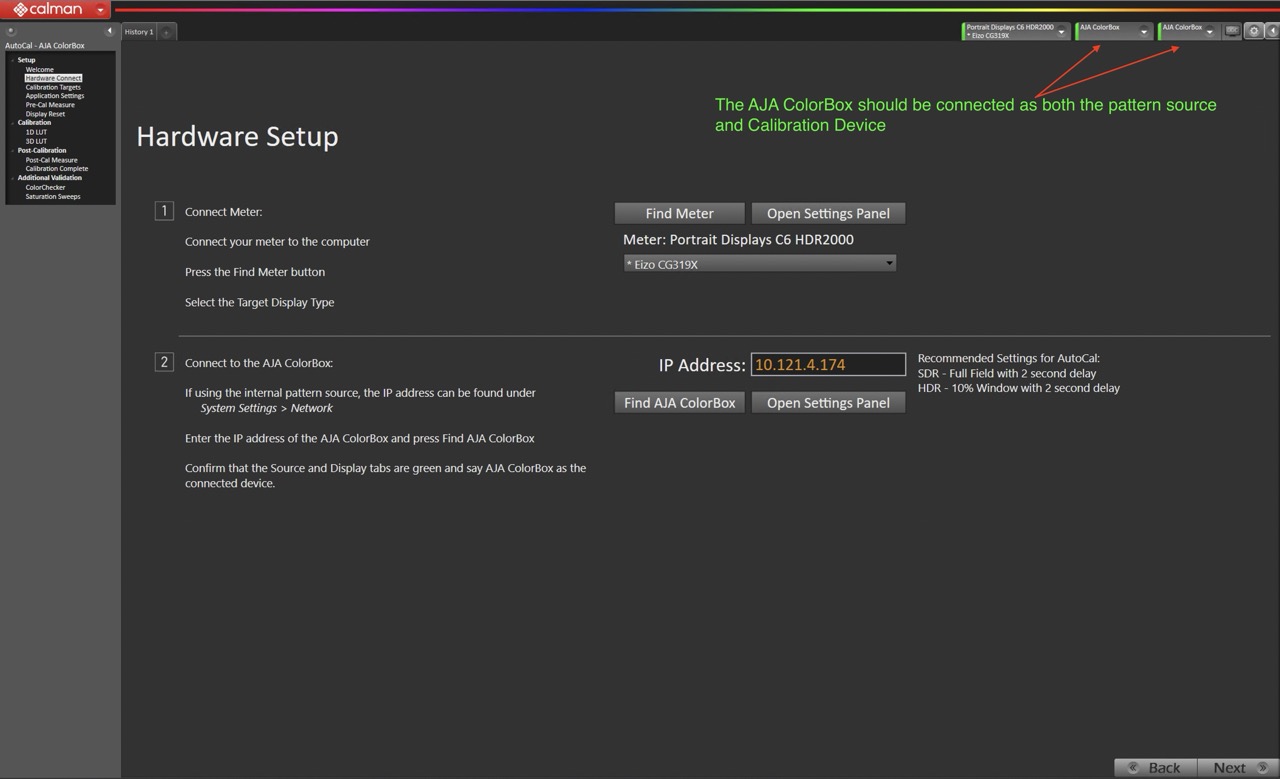This screenshot has width=1280, height=779.
Task: Click the Back navigation button
Action: [1155, 768]
